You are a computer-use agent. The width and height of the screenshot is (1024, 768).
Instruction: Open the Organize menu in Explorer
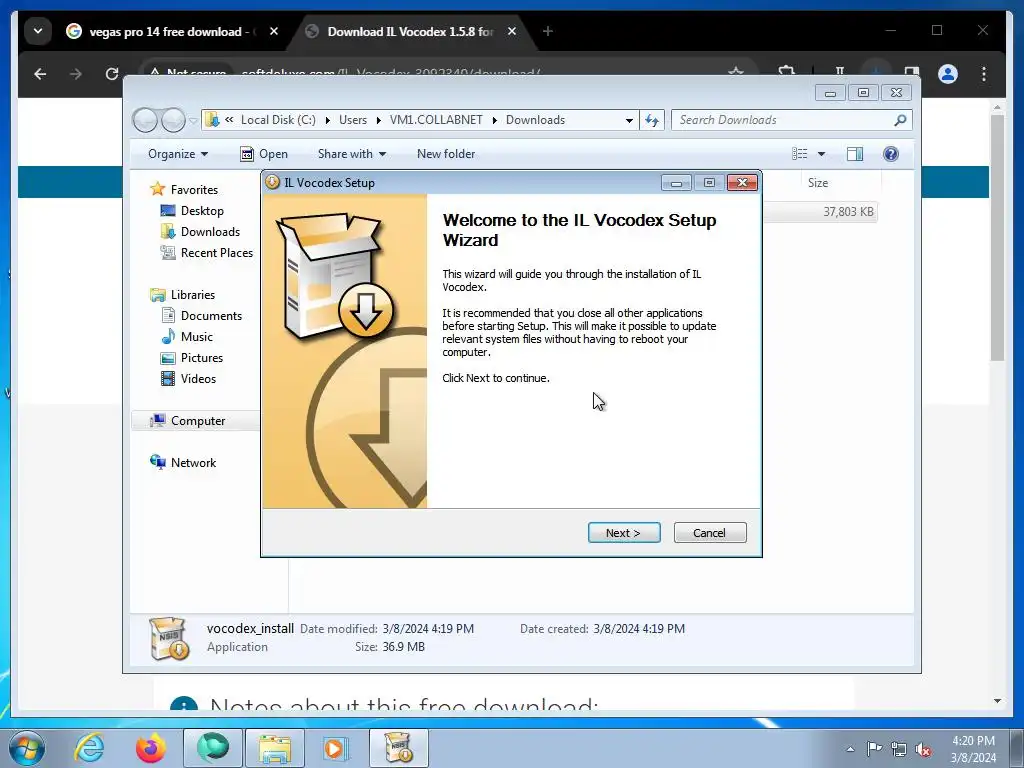[x=178, y=154]
